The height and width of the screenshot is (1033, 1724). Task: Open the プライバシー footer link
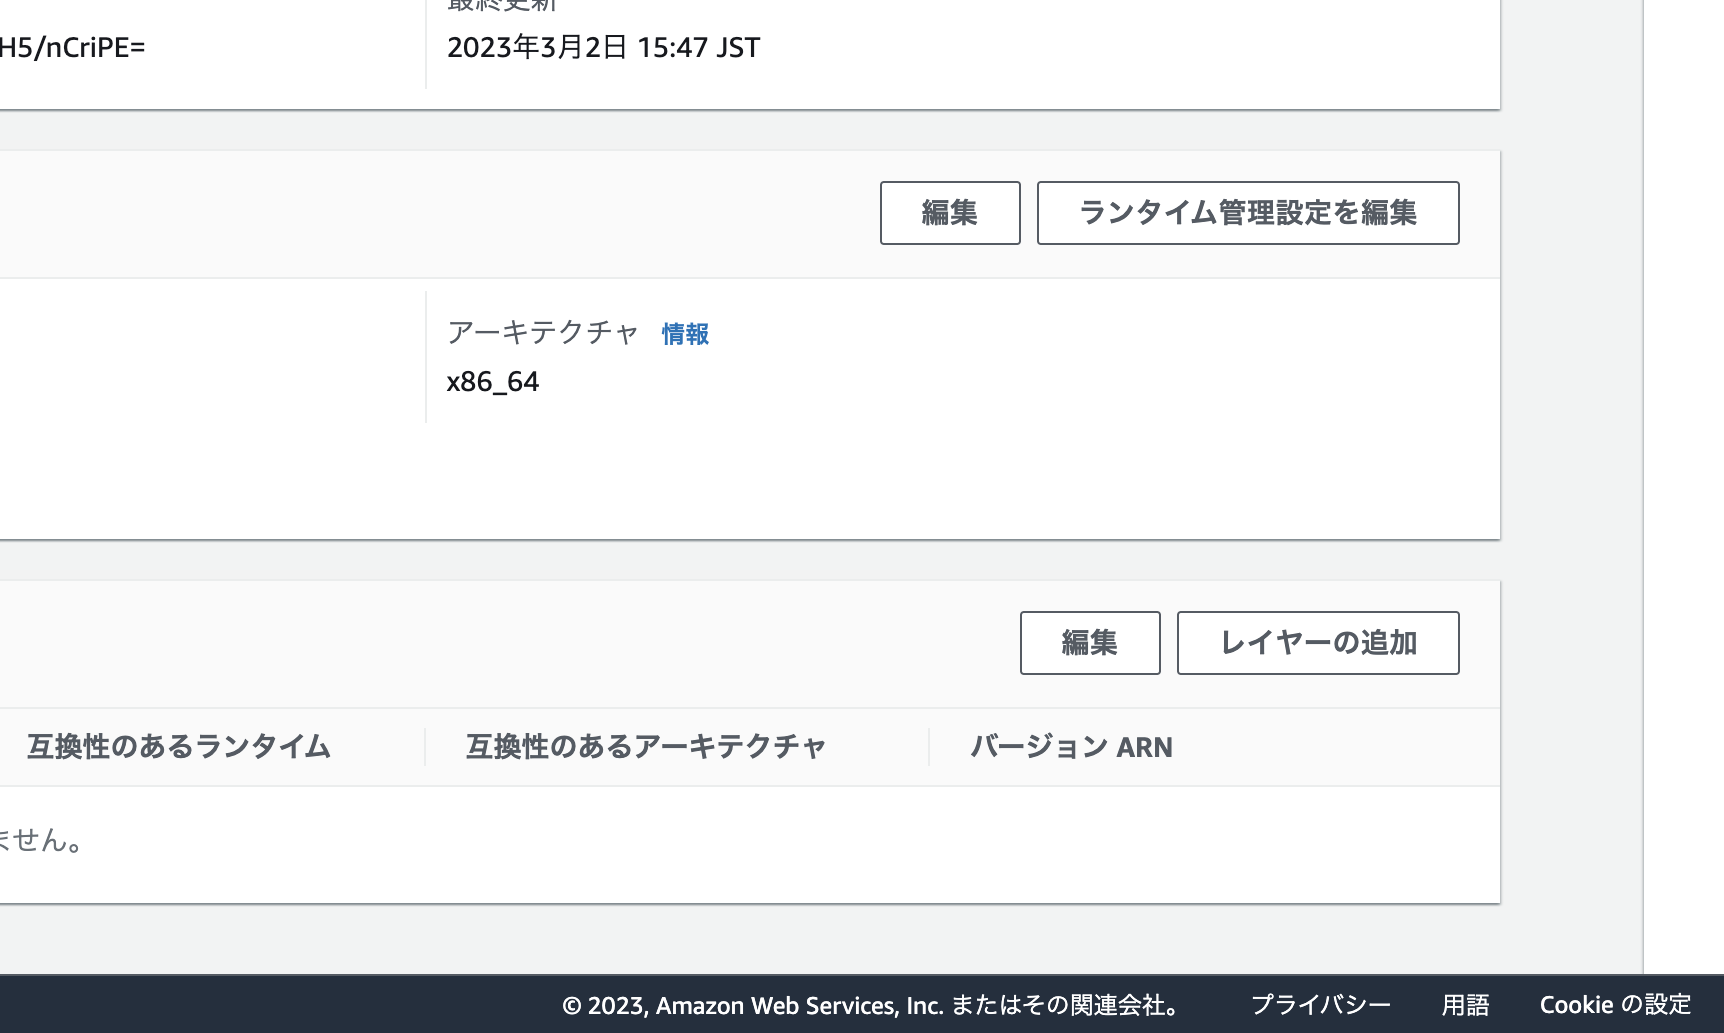pos(1322,1005)
